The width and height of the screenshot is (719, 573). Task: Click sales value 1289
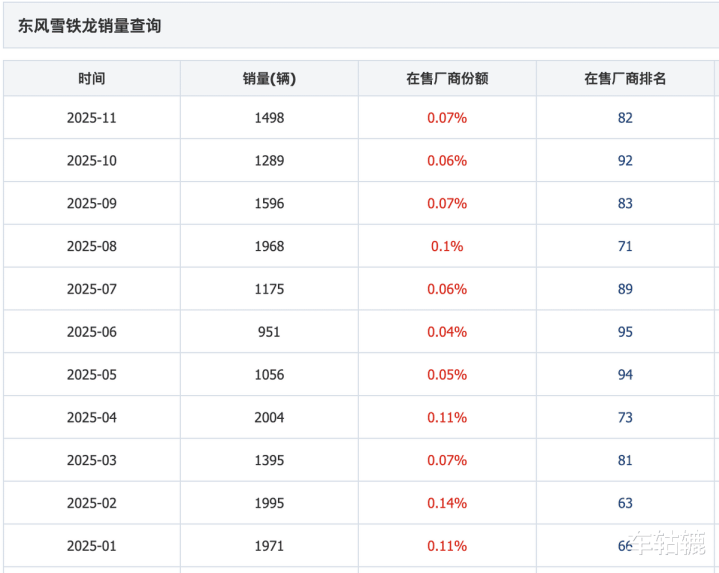269,160
